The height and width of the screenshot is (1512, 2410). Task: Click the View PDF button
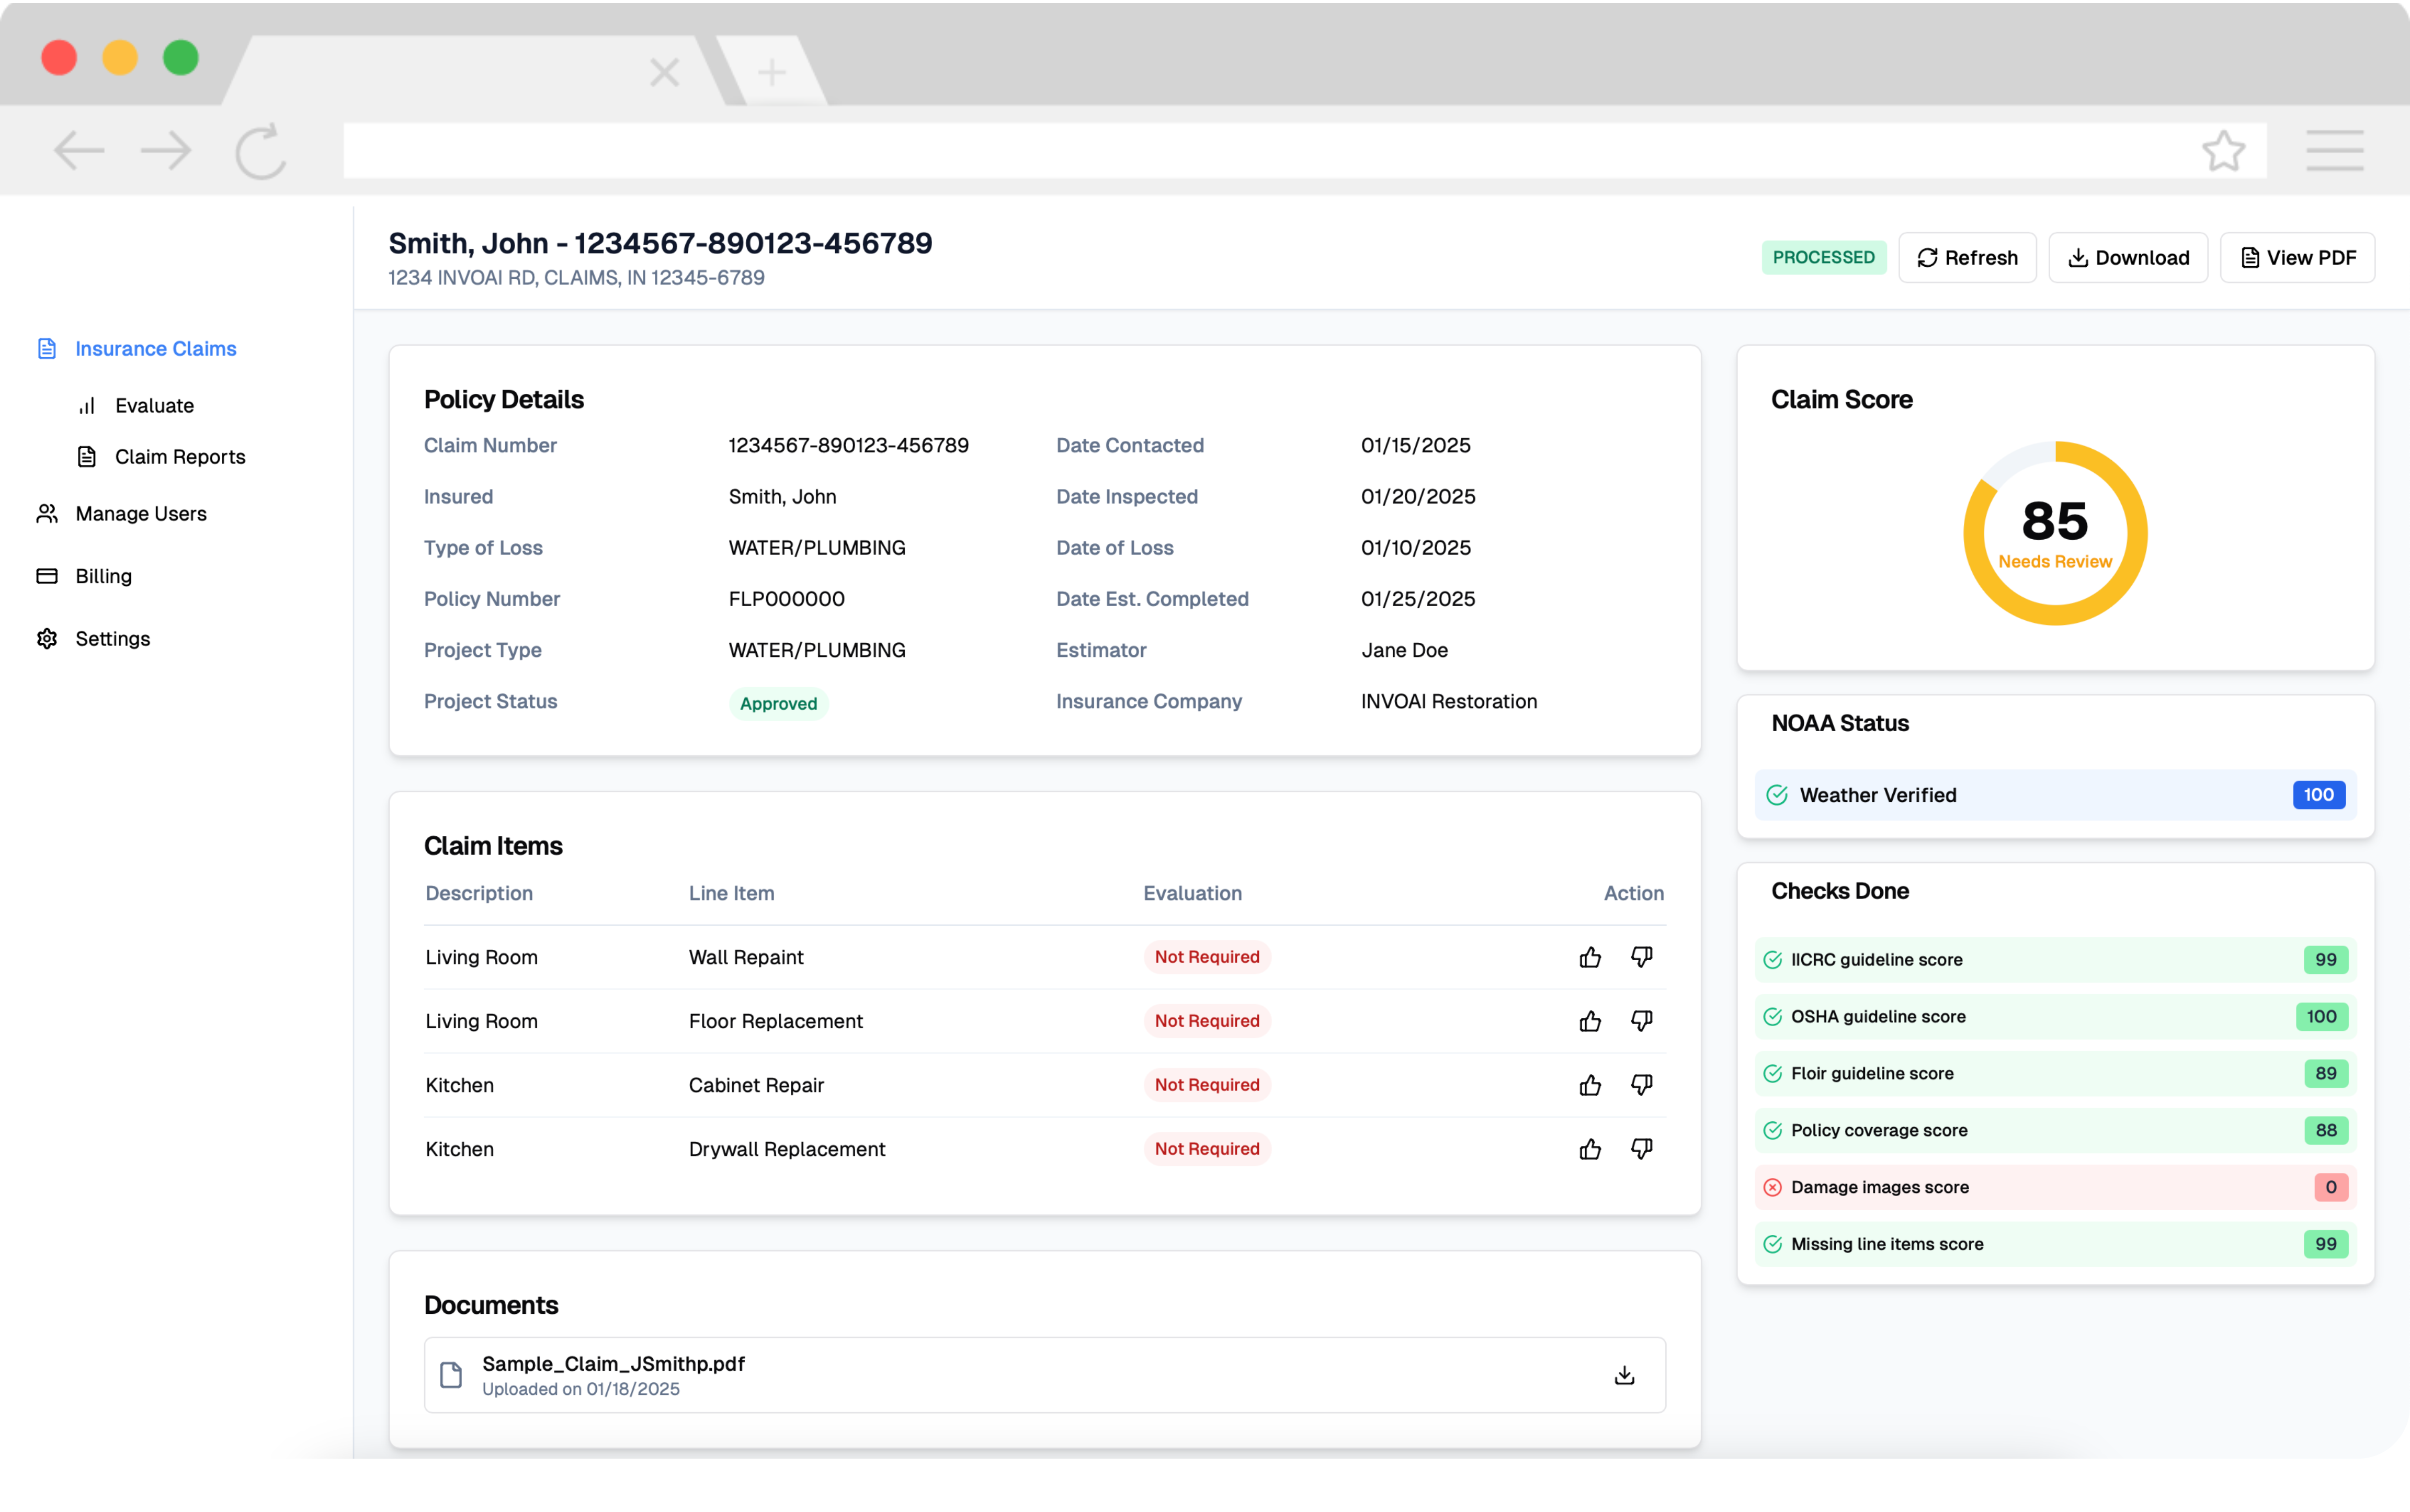pyautogui.click(x=2296, y=257)
